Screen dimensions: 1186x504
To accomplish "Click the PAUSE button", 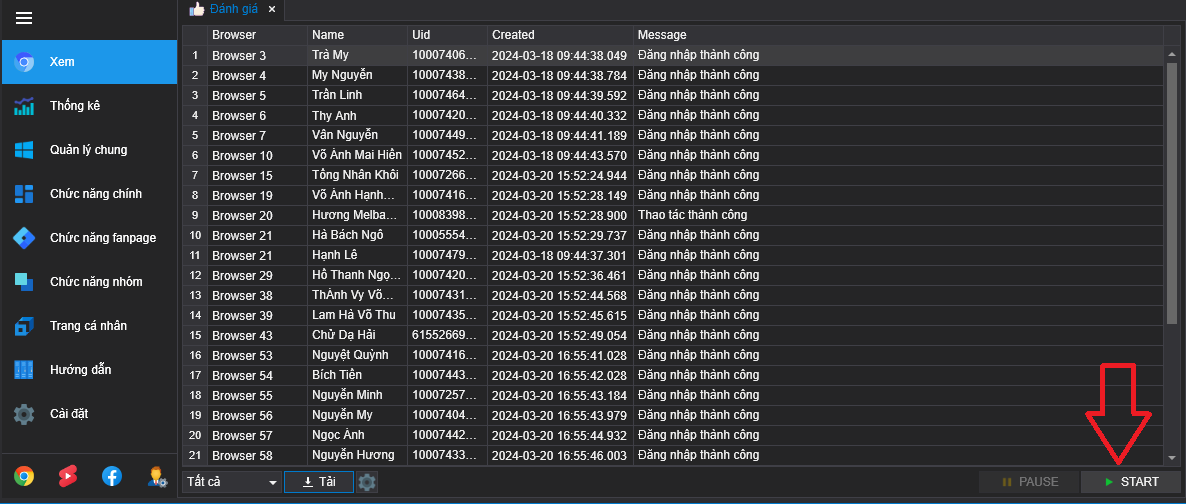I will tap(1029, 482).
